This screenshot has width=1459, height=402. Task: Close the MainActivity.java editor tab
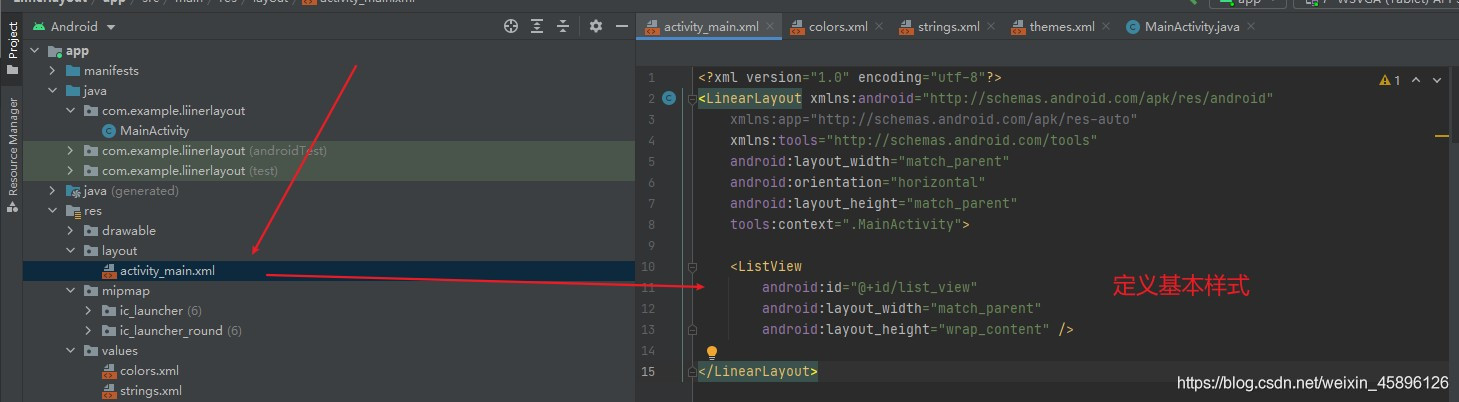pyautogui.click(x=1252, y=27)
